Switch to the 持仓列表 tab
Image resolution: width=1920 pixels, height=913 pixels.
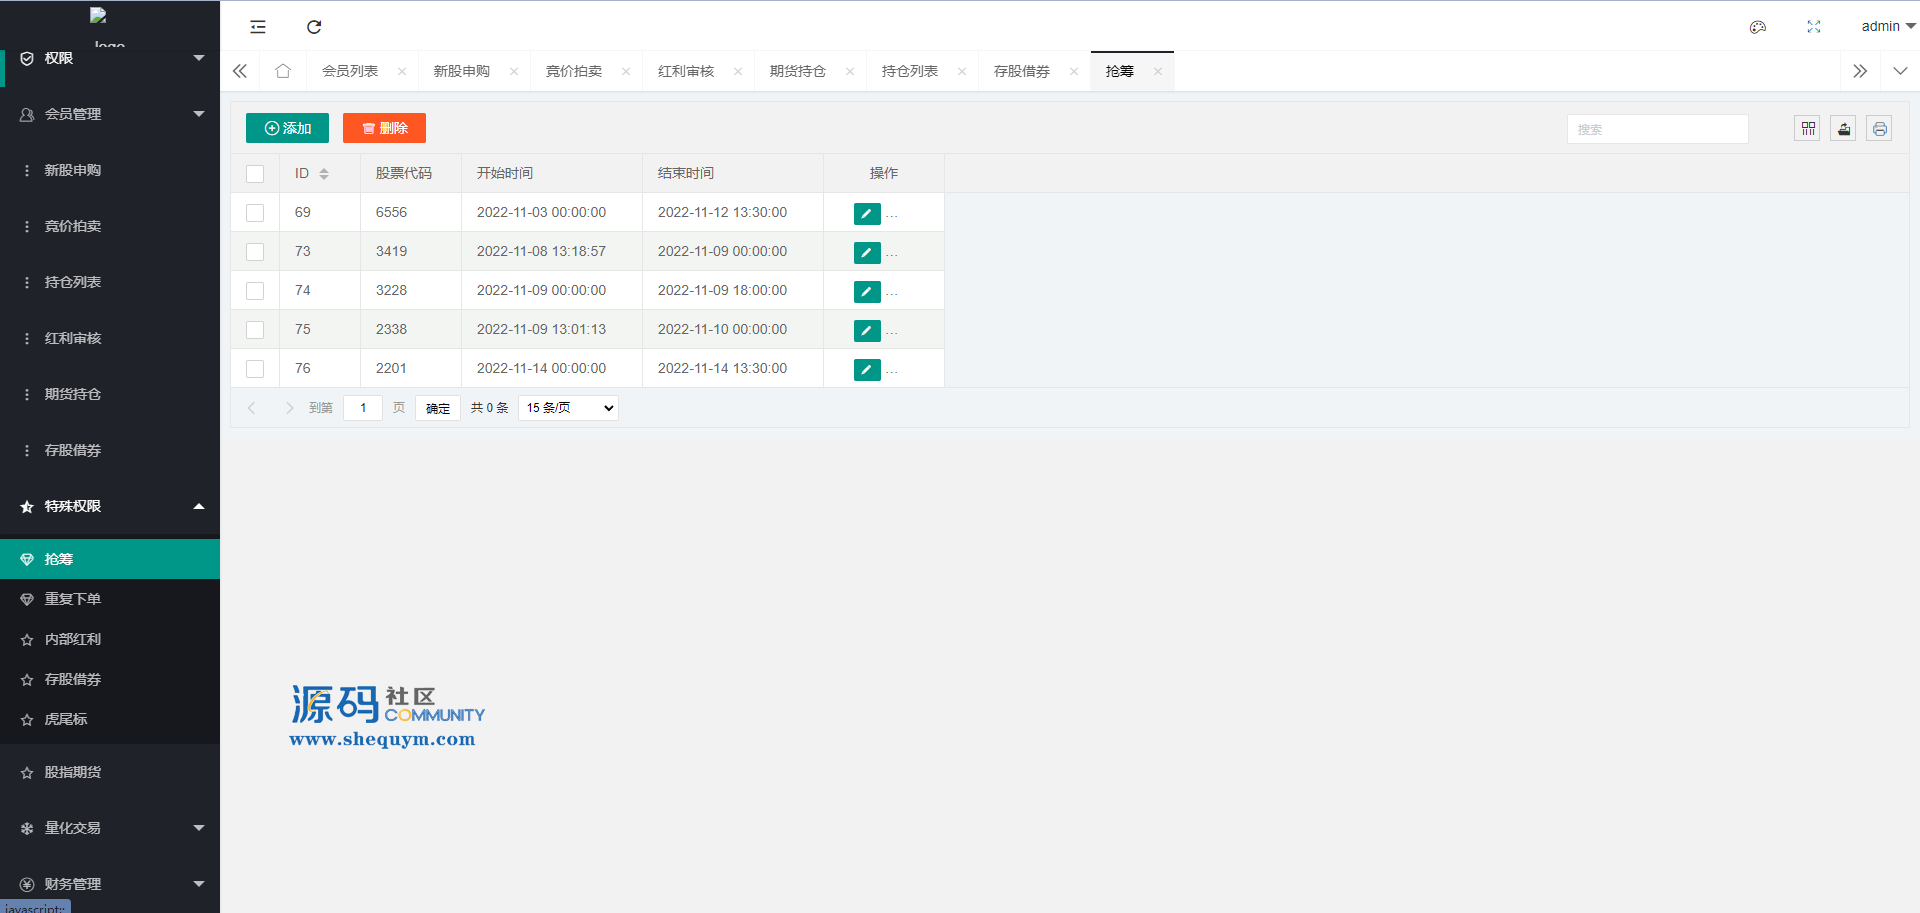click(x=910, y=71)
